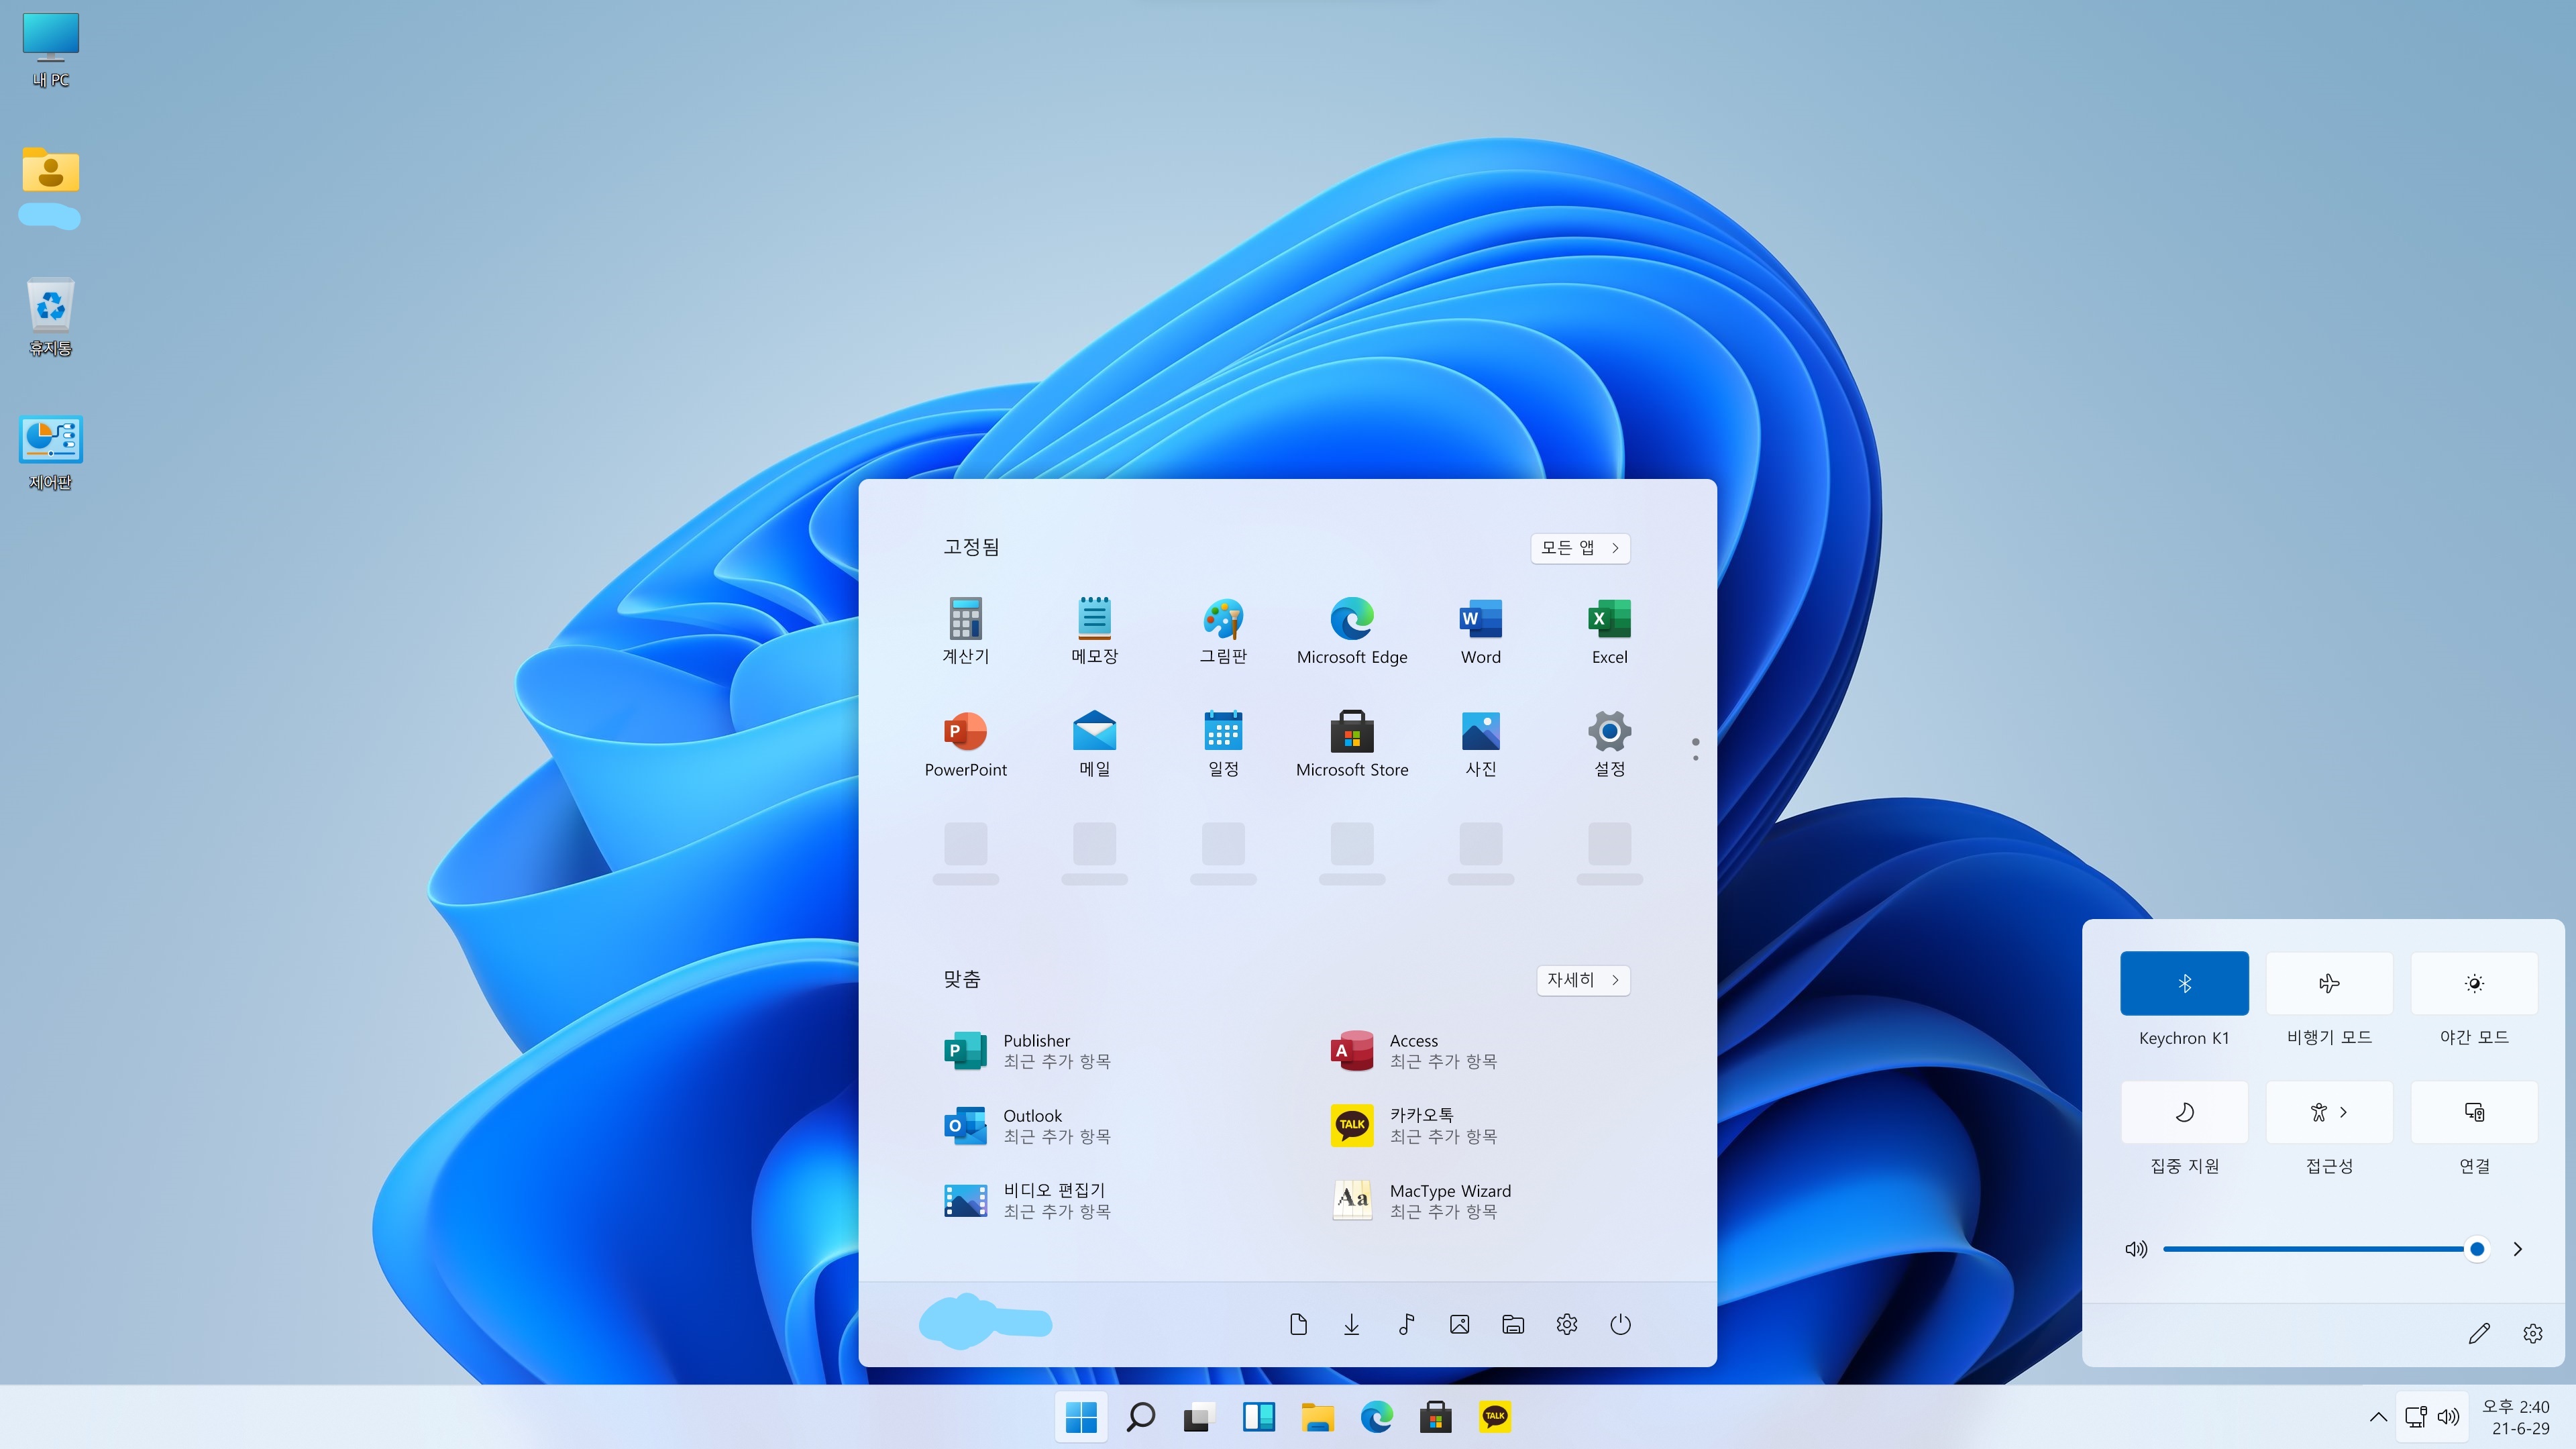Select 맞춤 recommended section tab
The image size is (2576, 1449).
(963, 978)
